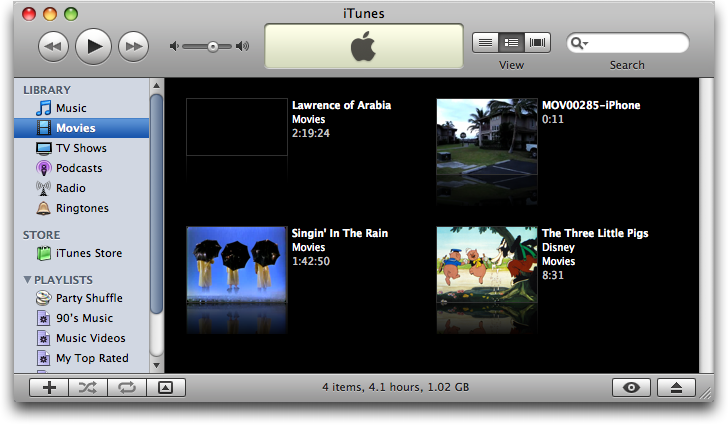
Task: Minimize the window with yellow button
Action: pos(50,14)
